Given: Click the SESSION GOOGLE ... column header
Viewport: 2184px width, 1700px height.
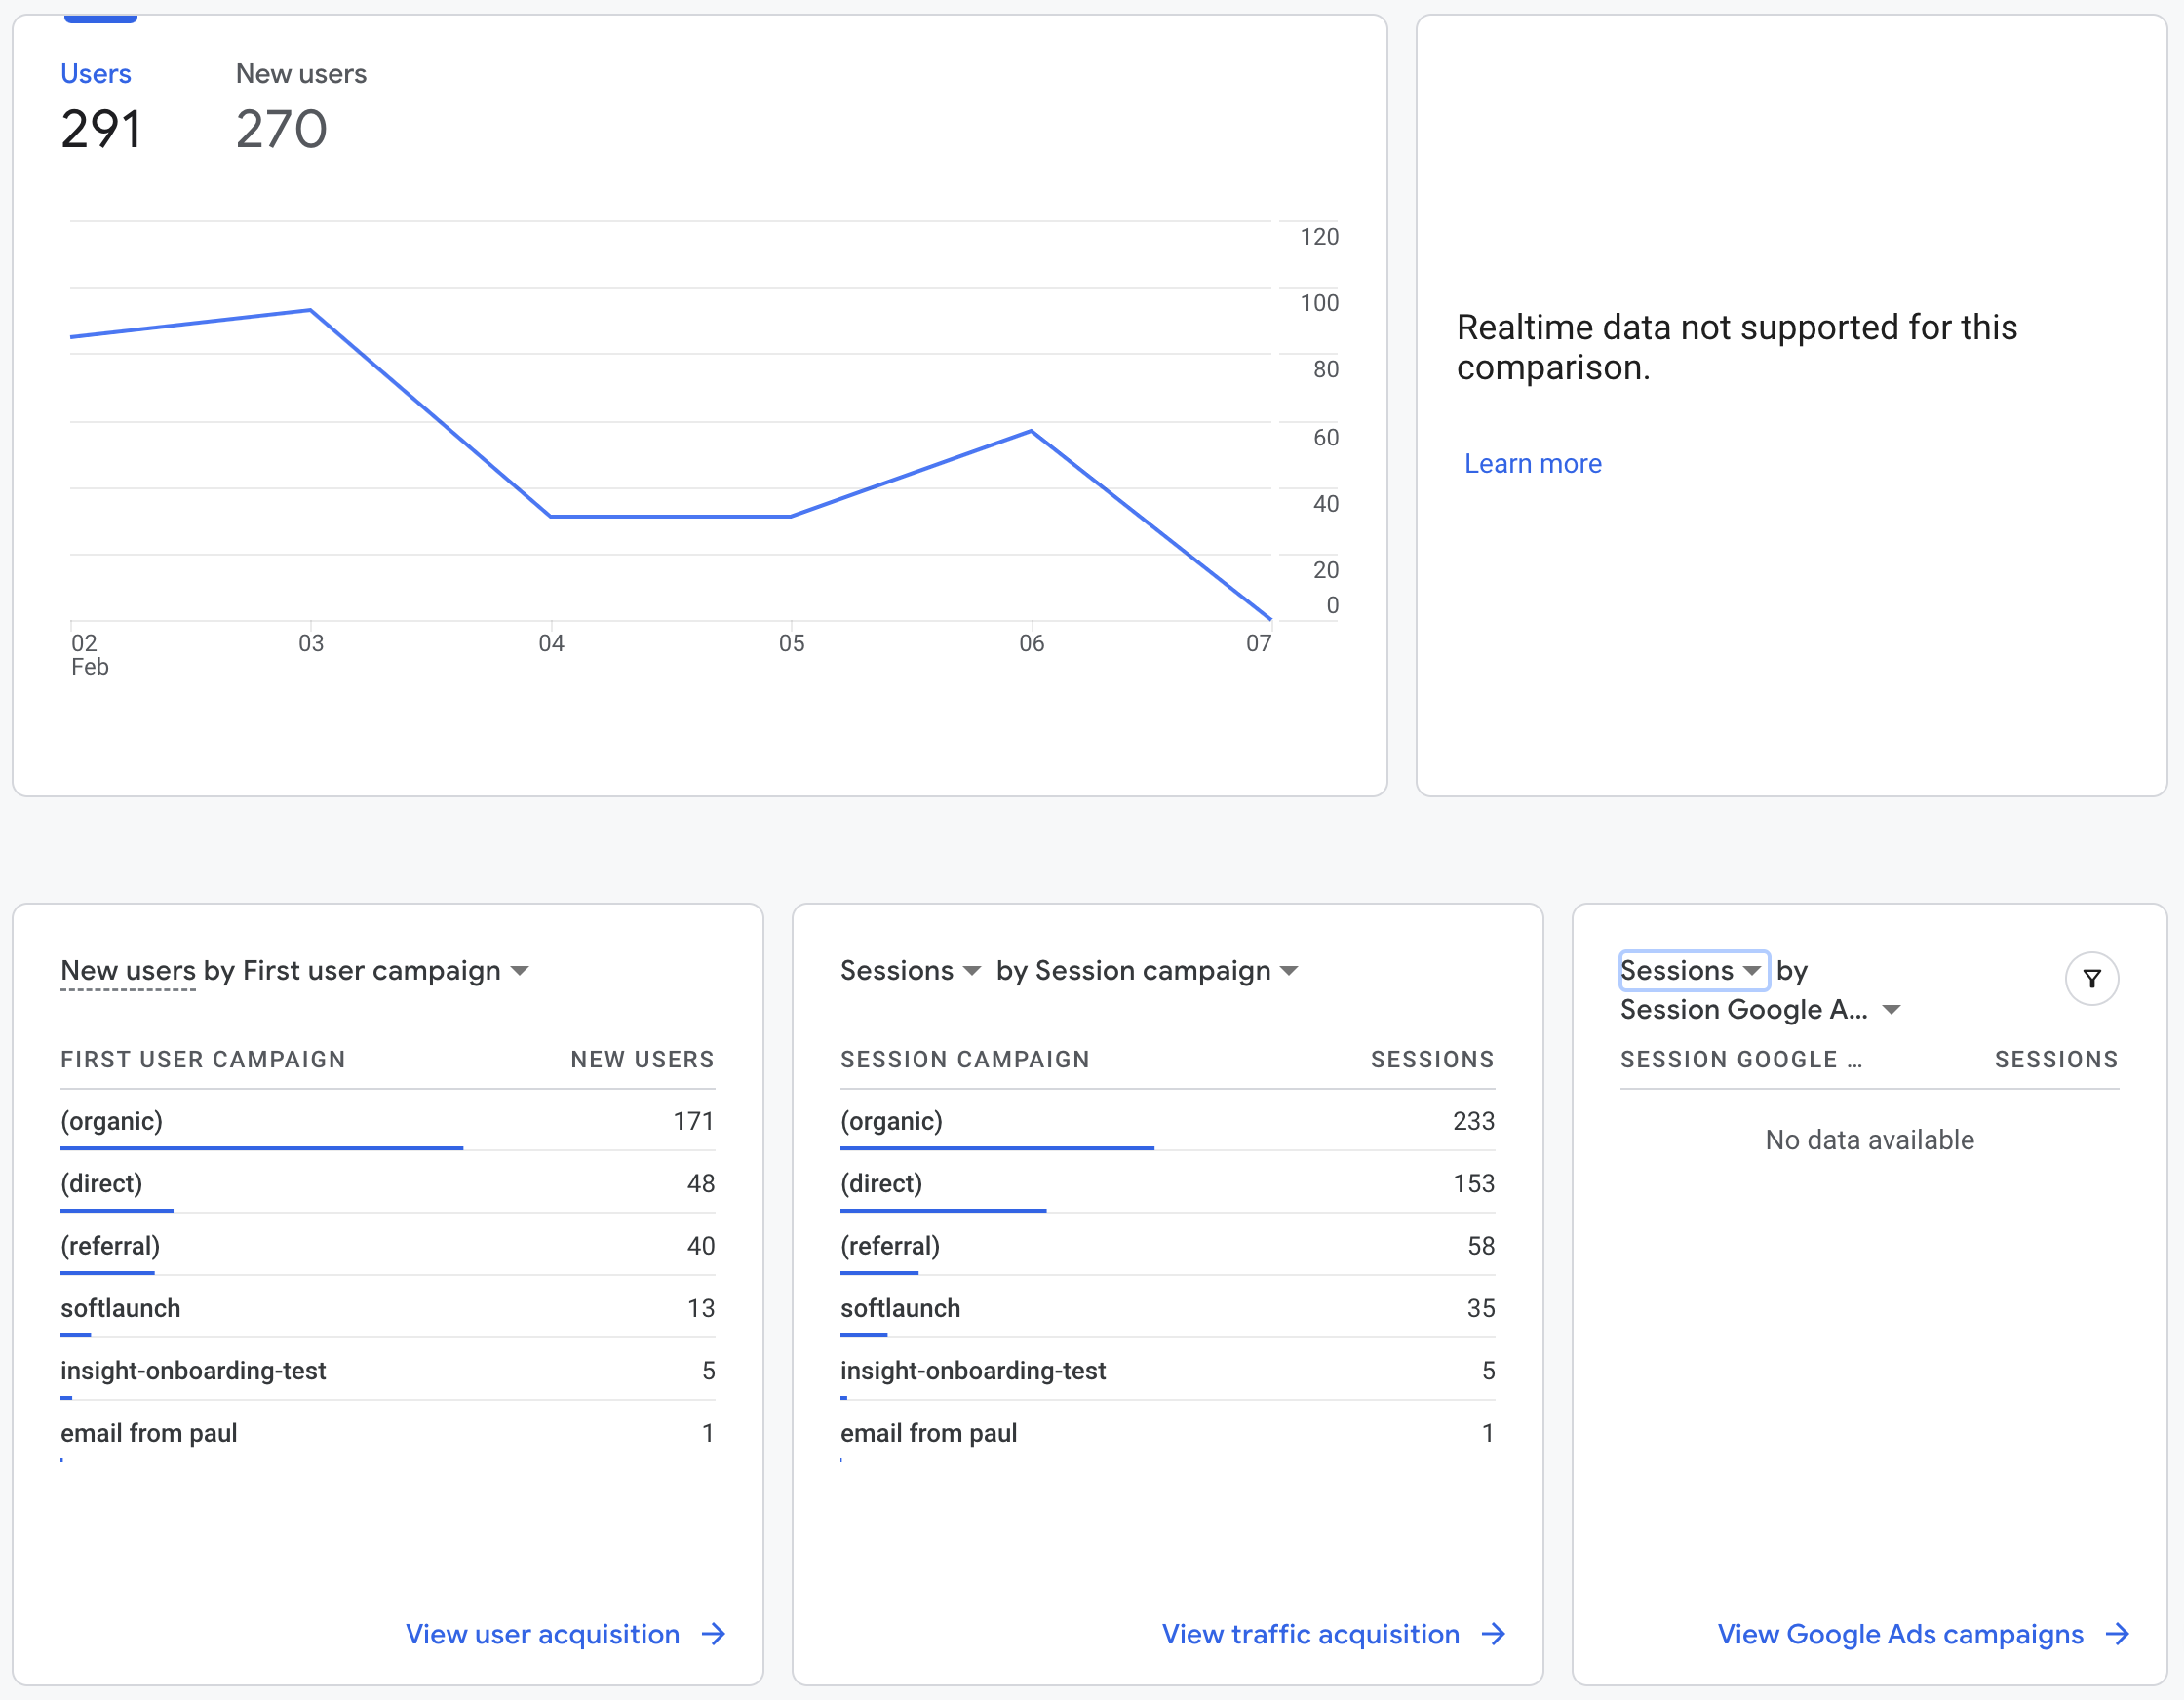Looking at the screenshot, I should click(1741, 1060).
